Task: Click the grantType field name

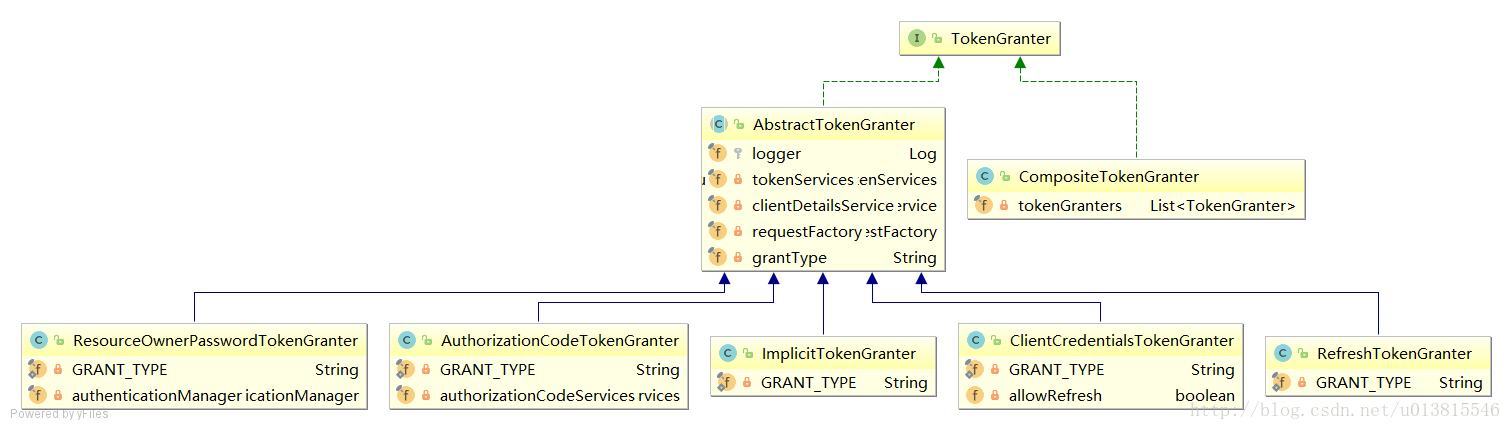Action: point(790,258)
